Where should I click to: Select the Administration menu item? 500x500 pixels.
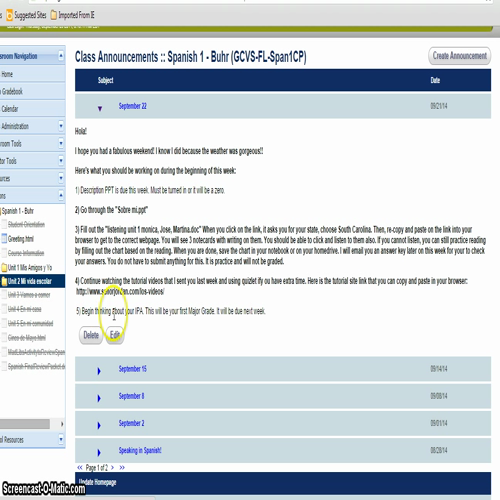click(x=15, y=126)
